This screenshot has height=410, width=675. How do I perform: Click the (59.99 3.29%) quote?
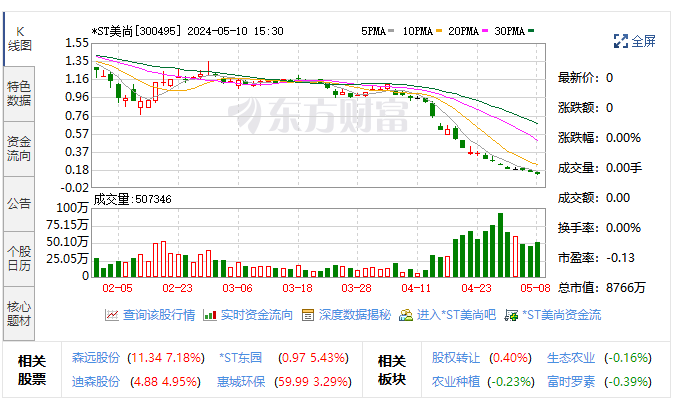pos(313,382)
